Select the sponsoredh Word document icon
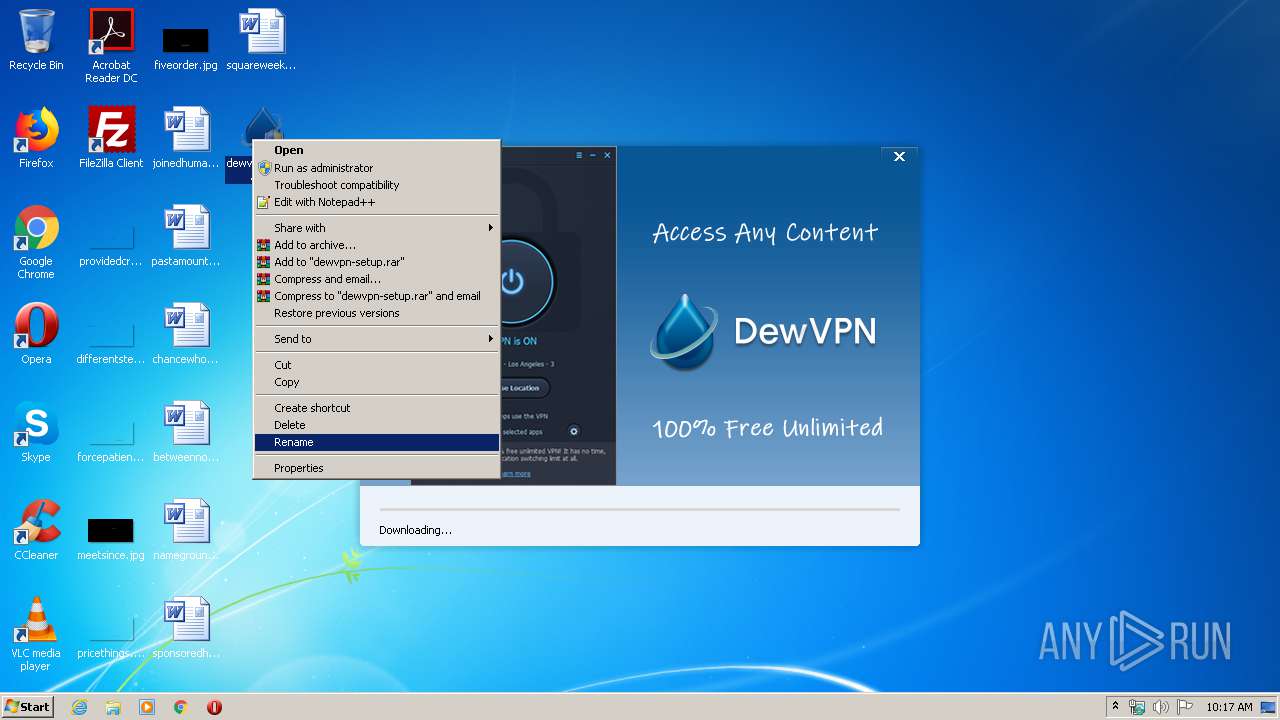Screen dimensions: 1280x720 186,628
